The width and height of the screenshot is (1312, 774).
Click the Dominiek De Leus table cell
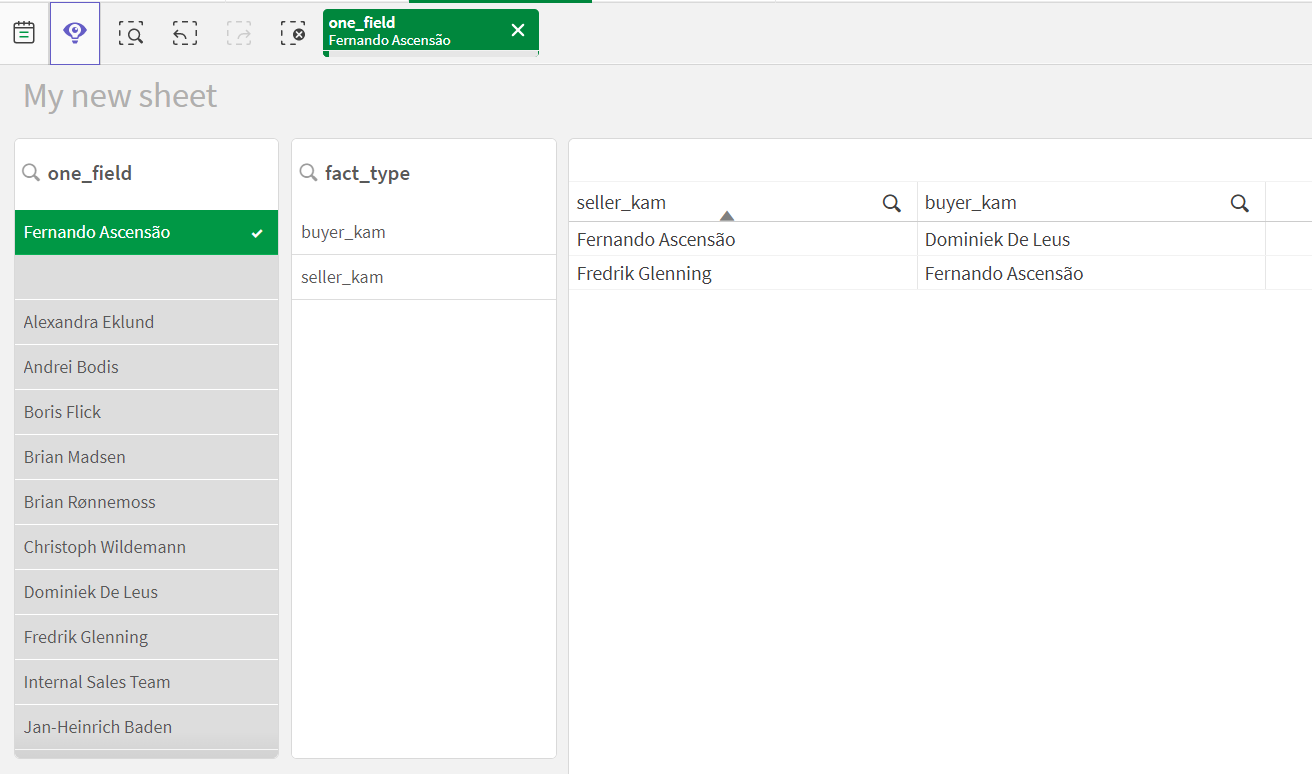click(x=997, y=240)
